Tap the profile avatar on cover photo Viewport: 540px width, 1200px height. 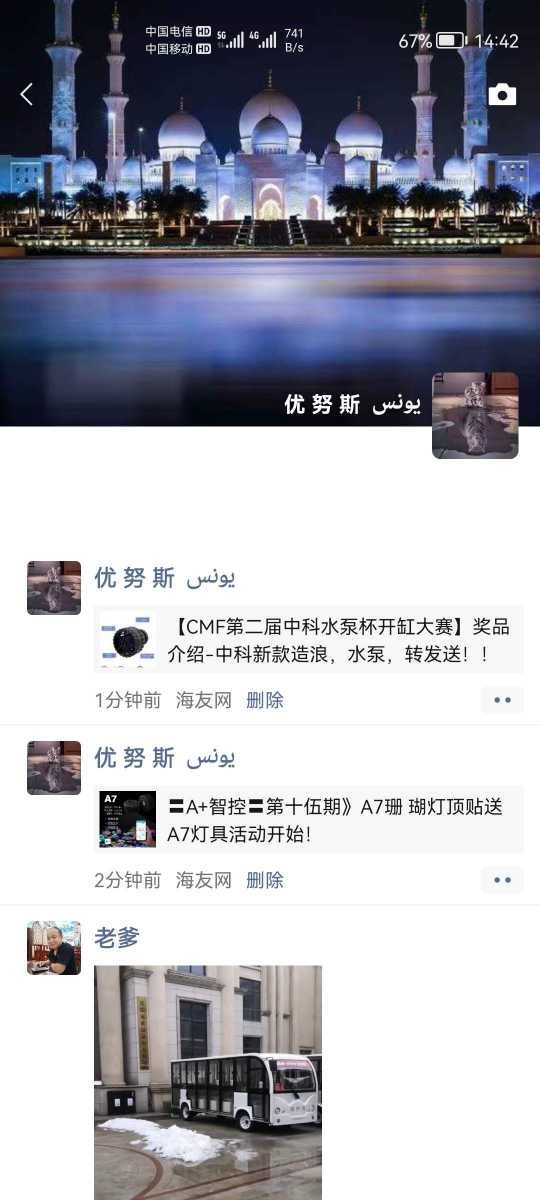475,415
